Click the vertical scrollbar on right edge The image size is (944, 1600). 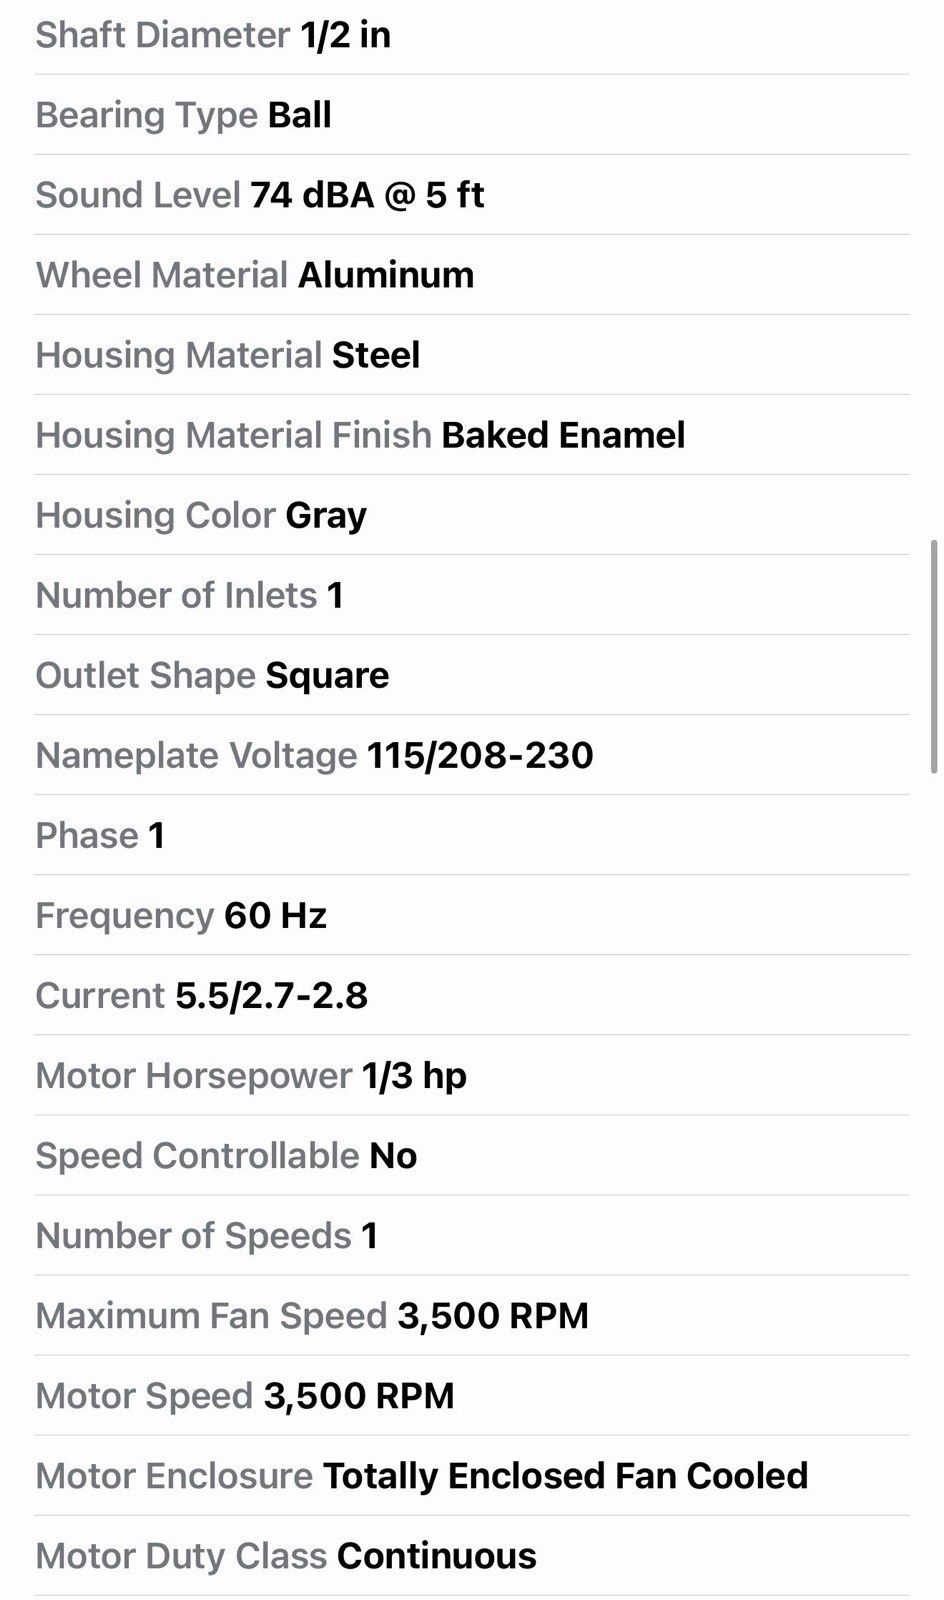(934, 656)
